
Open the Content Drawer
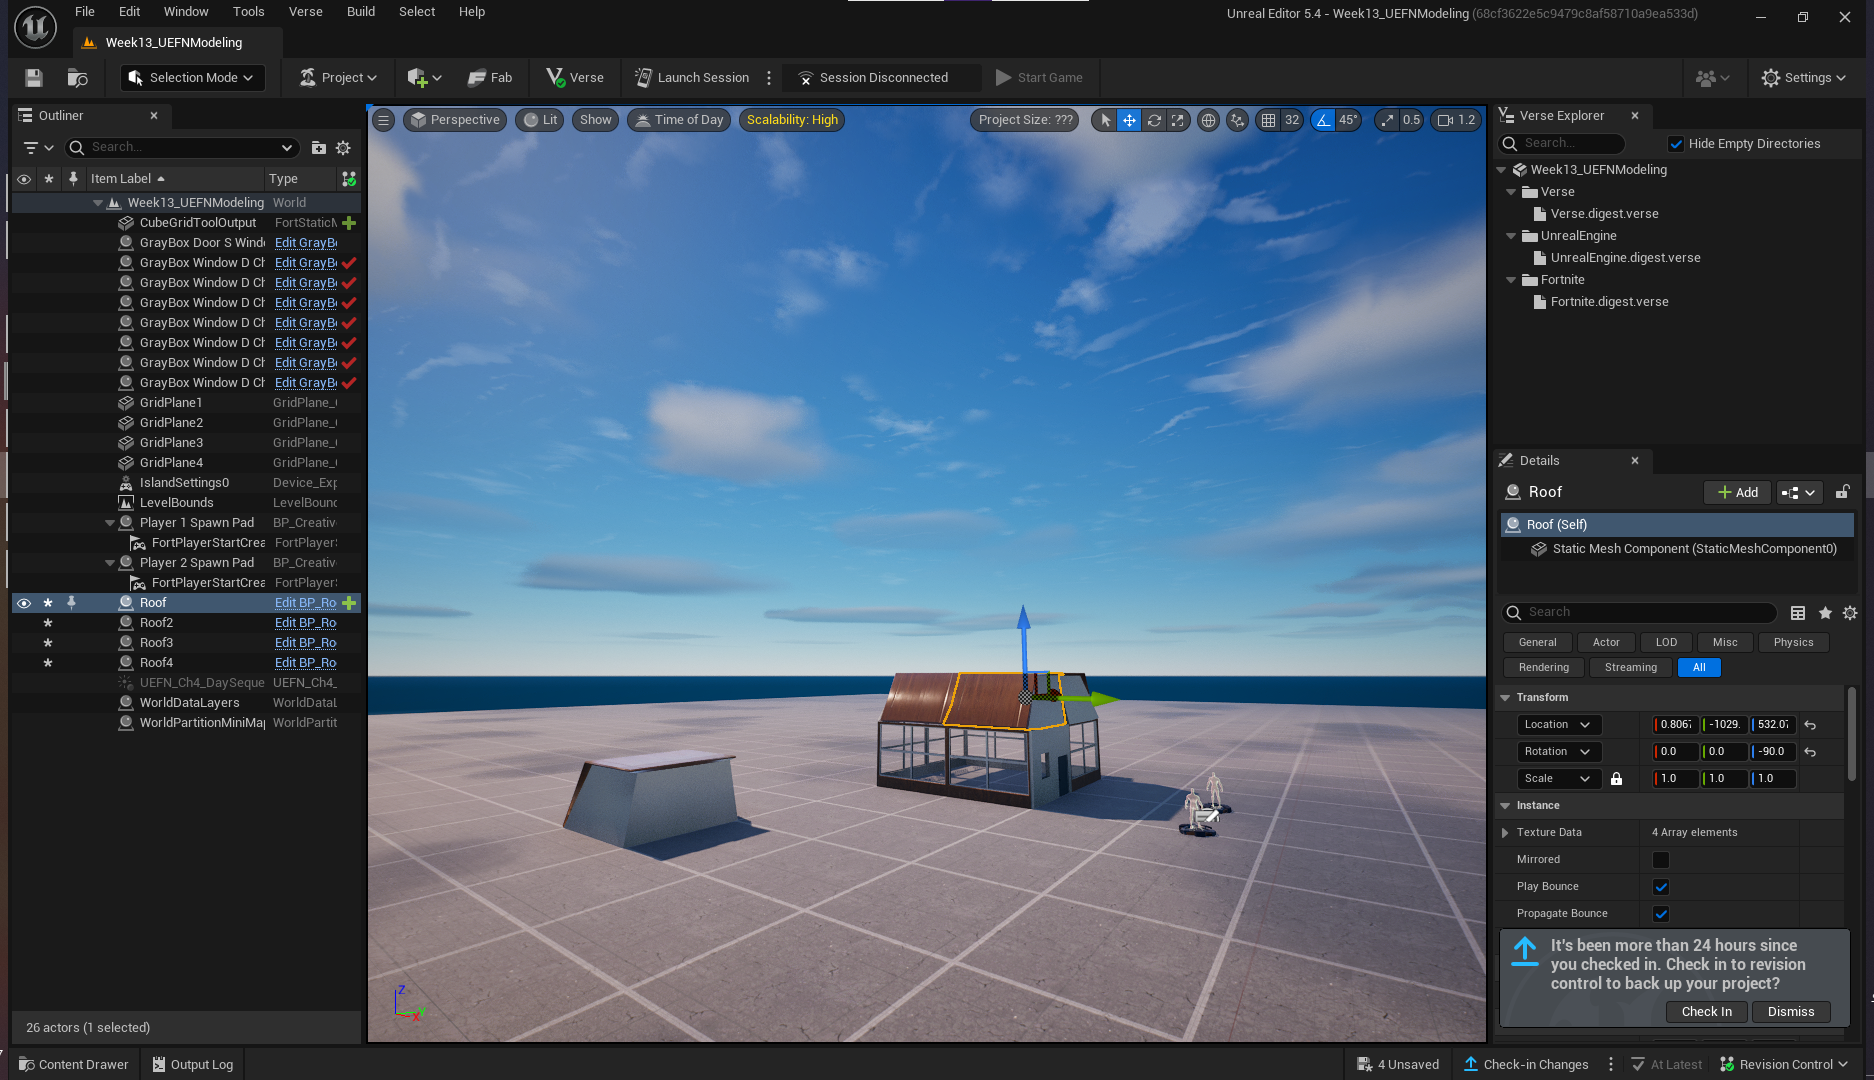click(x=73, y=1065)
